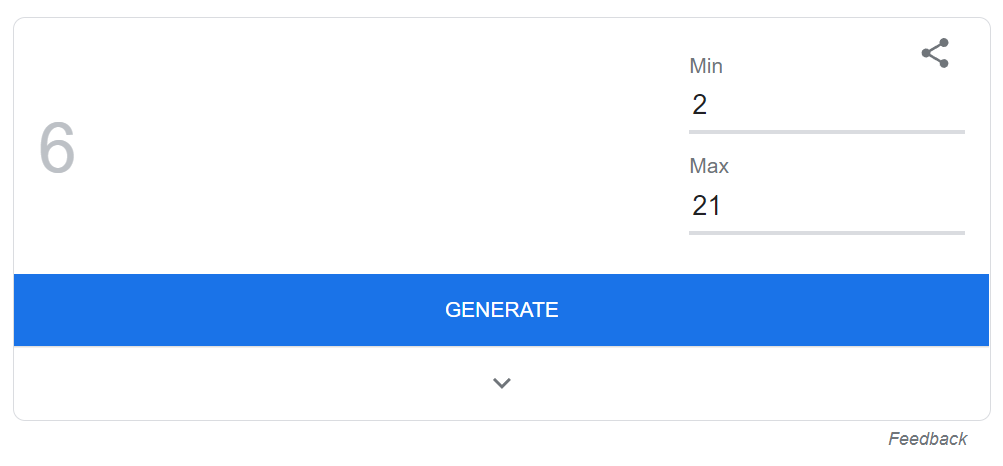Click the white strip surrounding the chevron

pyautogui.click(x=300, y=383)
